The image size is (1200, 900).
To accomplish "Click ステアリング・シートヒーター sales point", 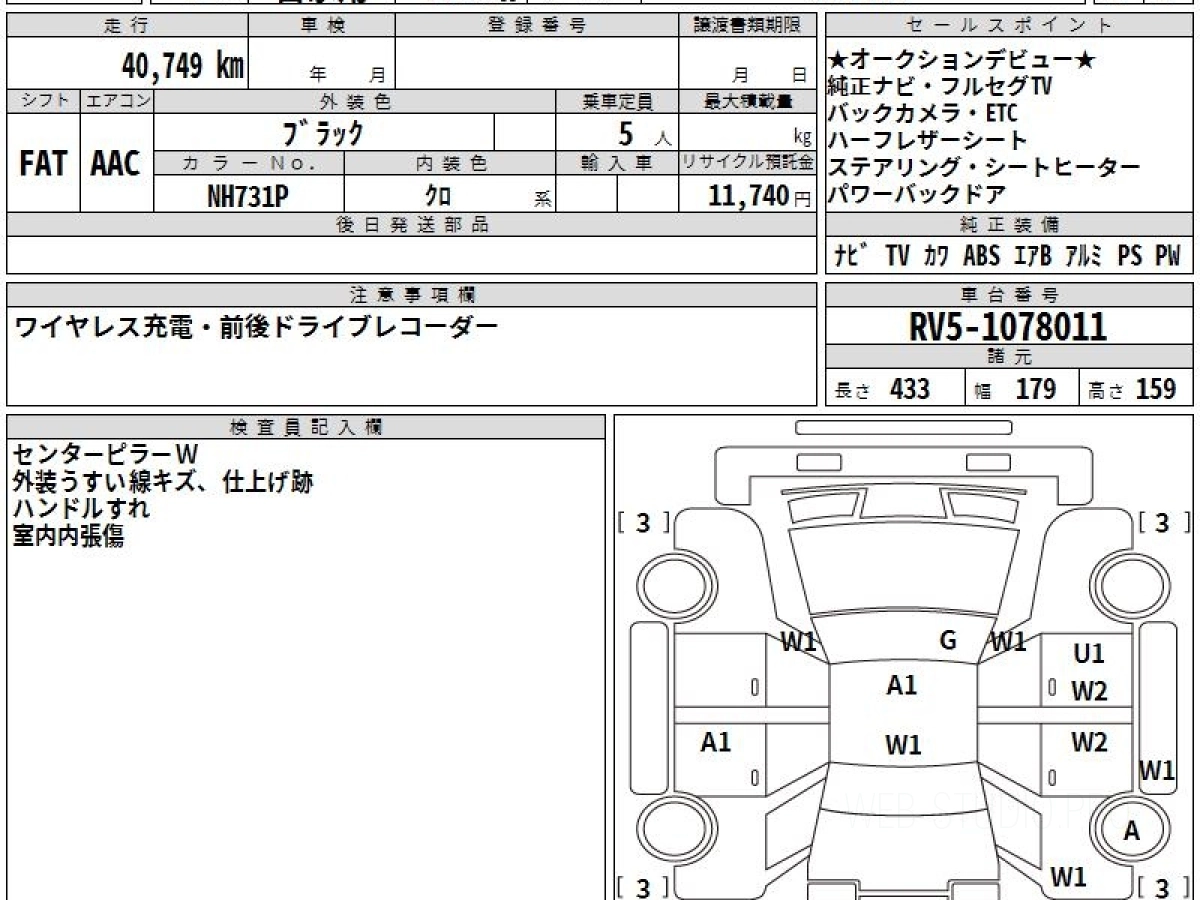I will pos(985,168).
